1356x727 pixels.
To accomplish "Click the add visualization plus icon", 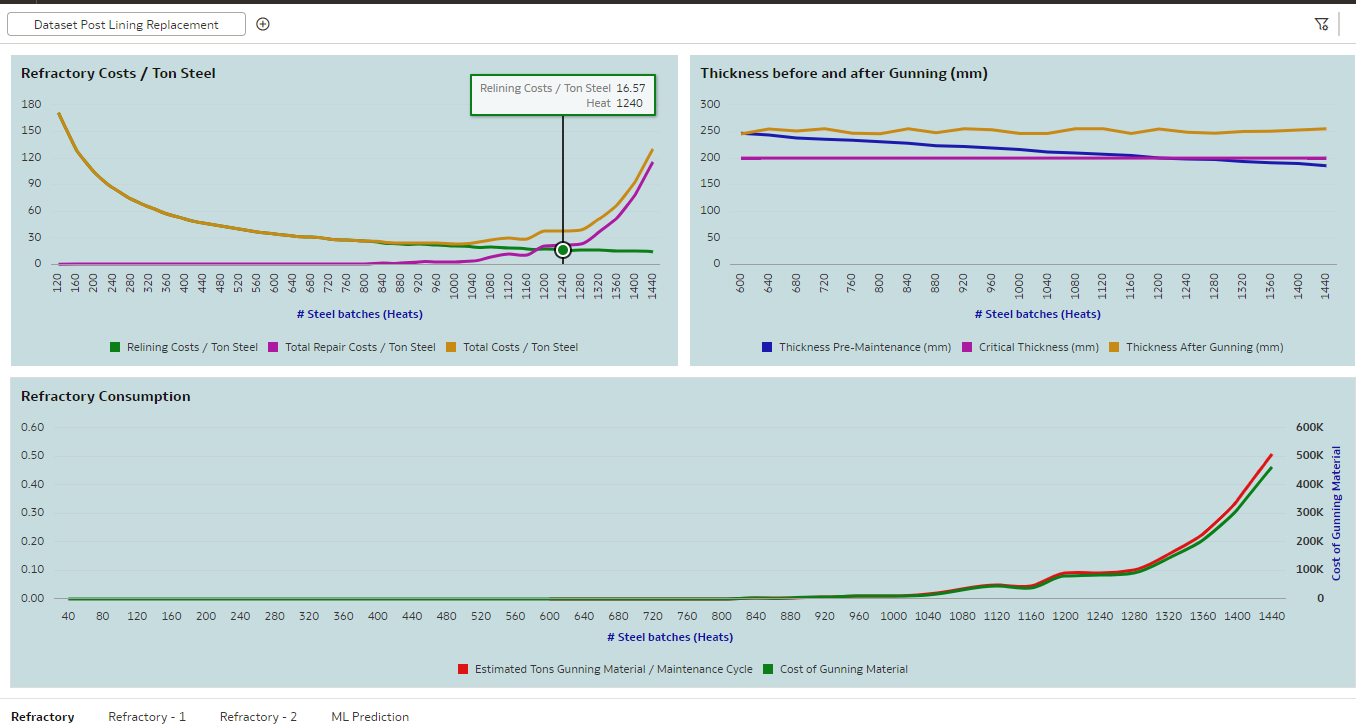I will 262,23.
